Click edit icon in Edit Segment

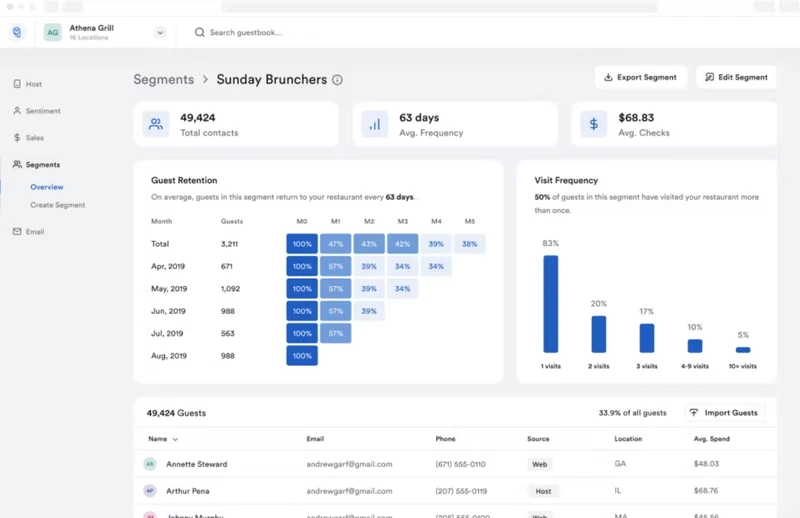[709, 78]
